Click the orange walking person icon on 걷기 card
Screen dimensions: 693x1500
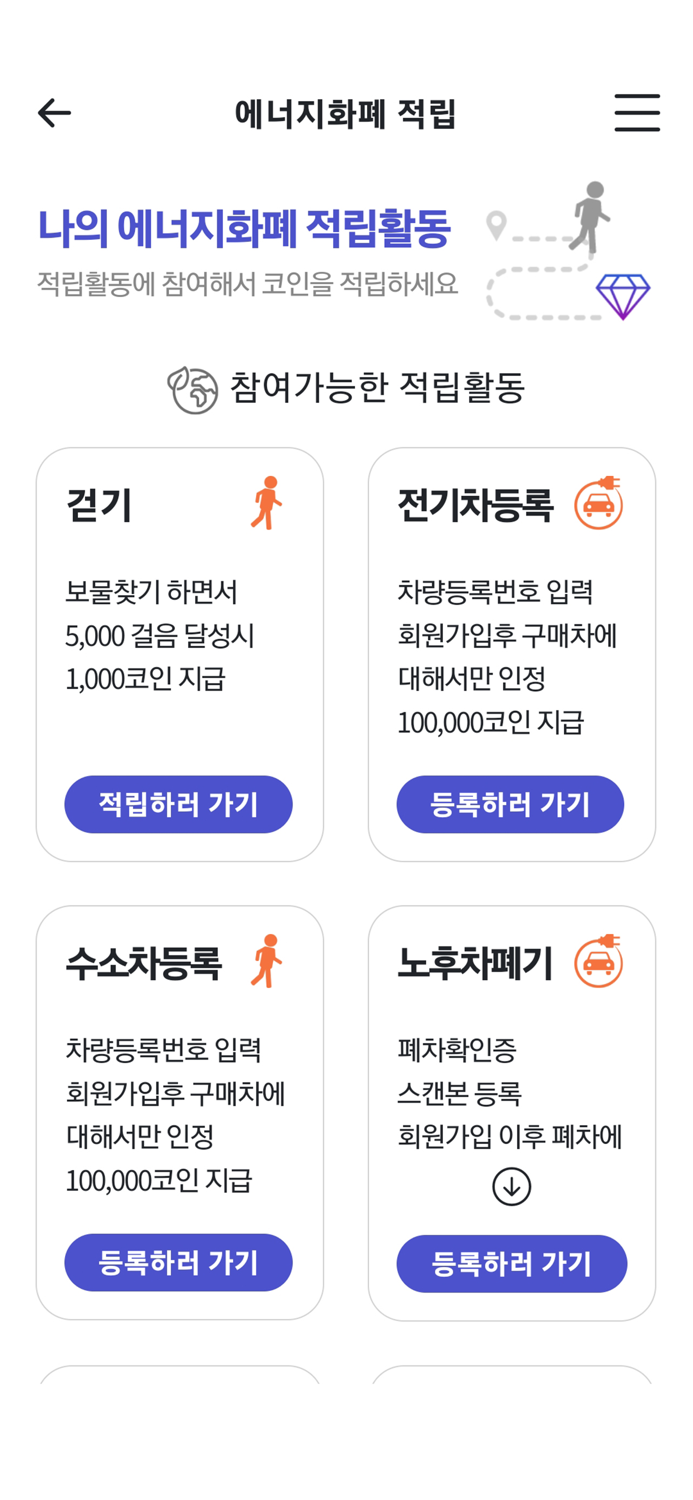pos(267,505)
